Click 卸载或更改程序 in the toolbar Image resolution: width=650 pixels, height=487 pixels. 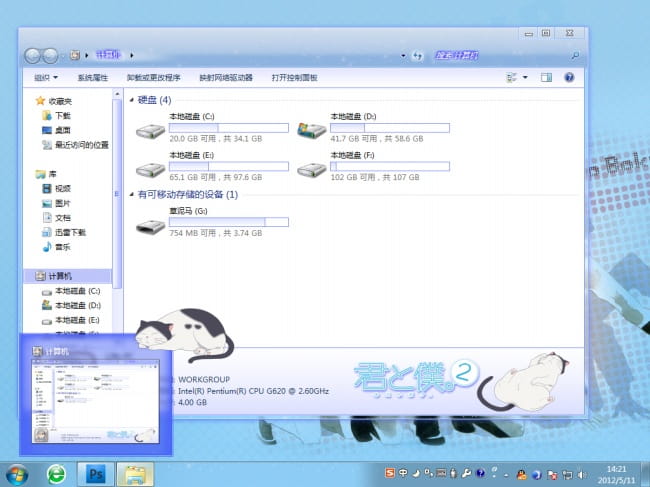click(x=153, y=78)
